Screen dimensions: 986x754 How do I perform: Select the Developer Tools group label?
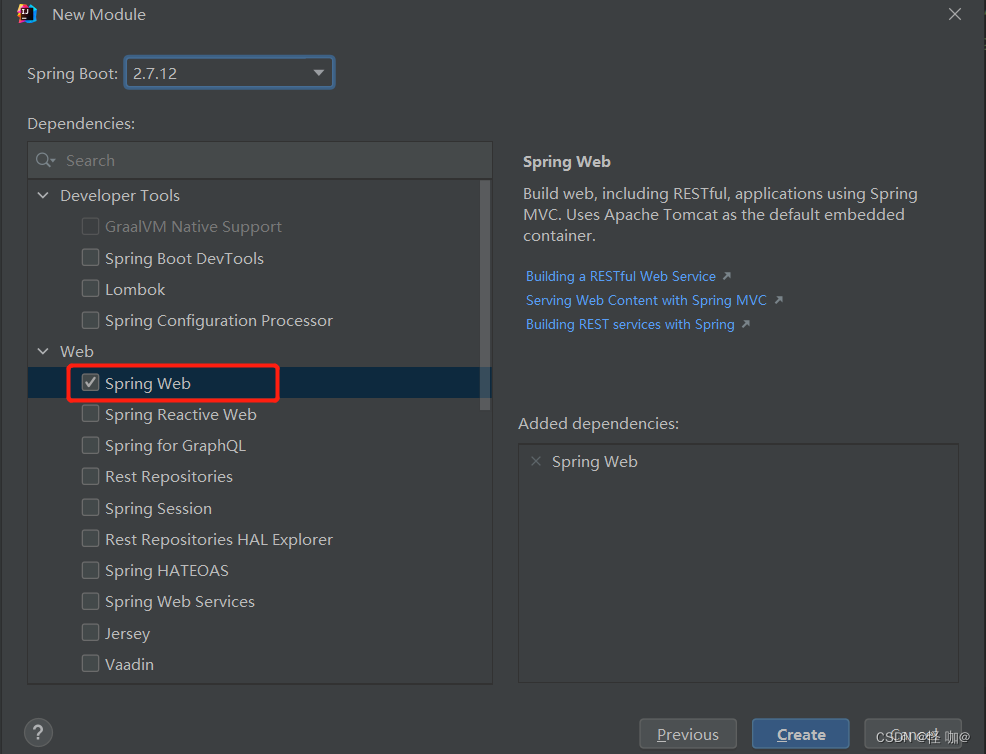click(x=120, y=196)
